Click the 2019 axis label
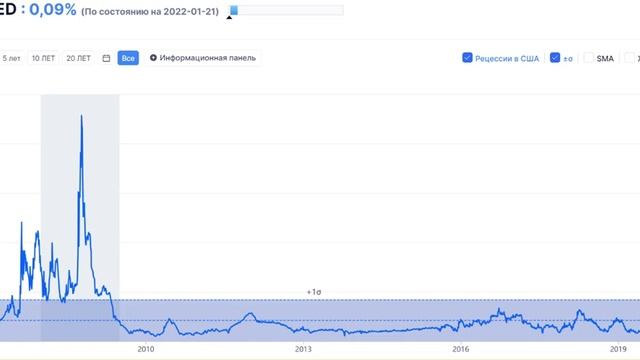 [x=618, y=349]
